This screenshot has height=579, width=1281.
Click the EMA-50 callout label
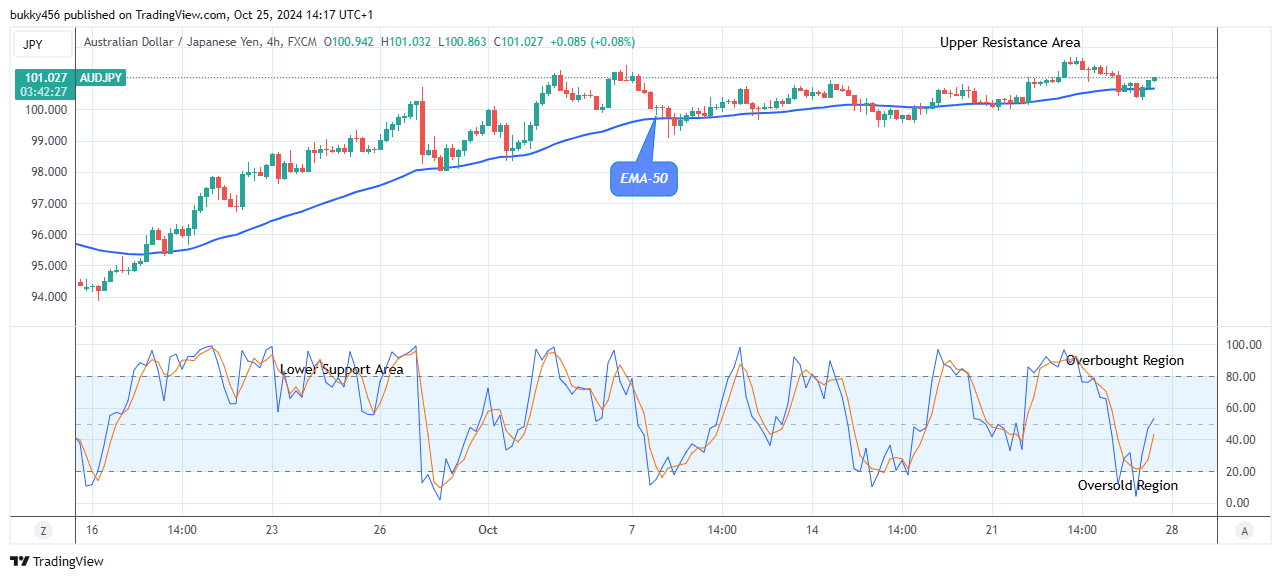643,179
